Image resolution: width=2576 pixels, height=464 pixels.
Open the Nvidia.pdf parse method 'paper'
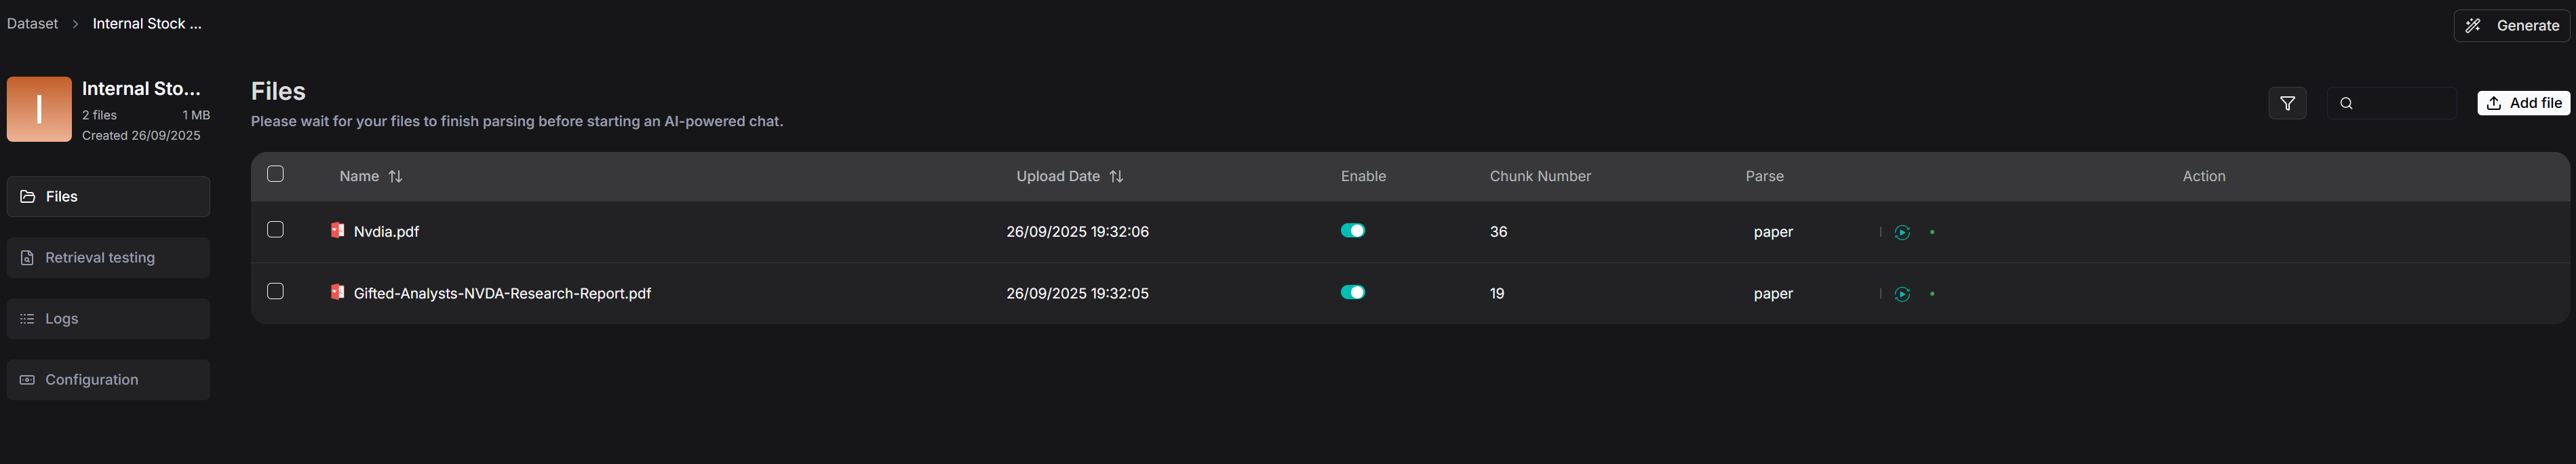coord(1772,232)
